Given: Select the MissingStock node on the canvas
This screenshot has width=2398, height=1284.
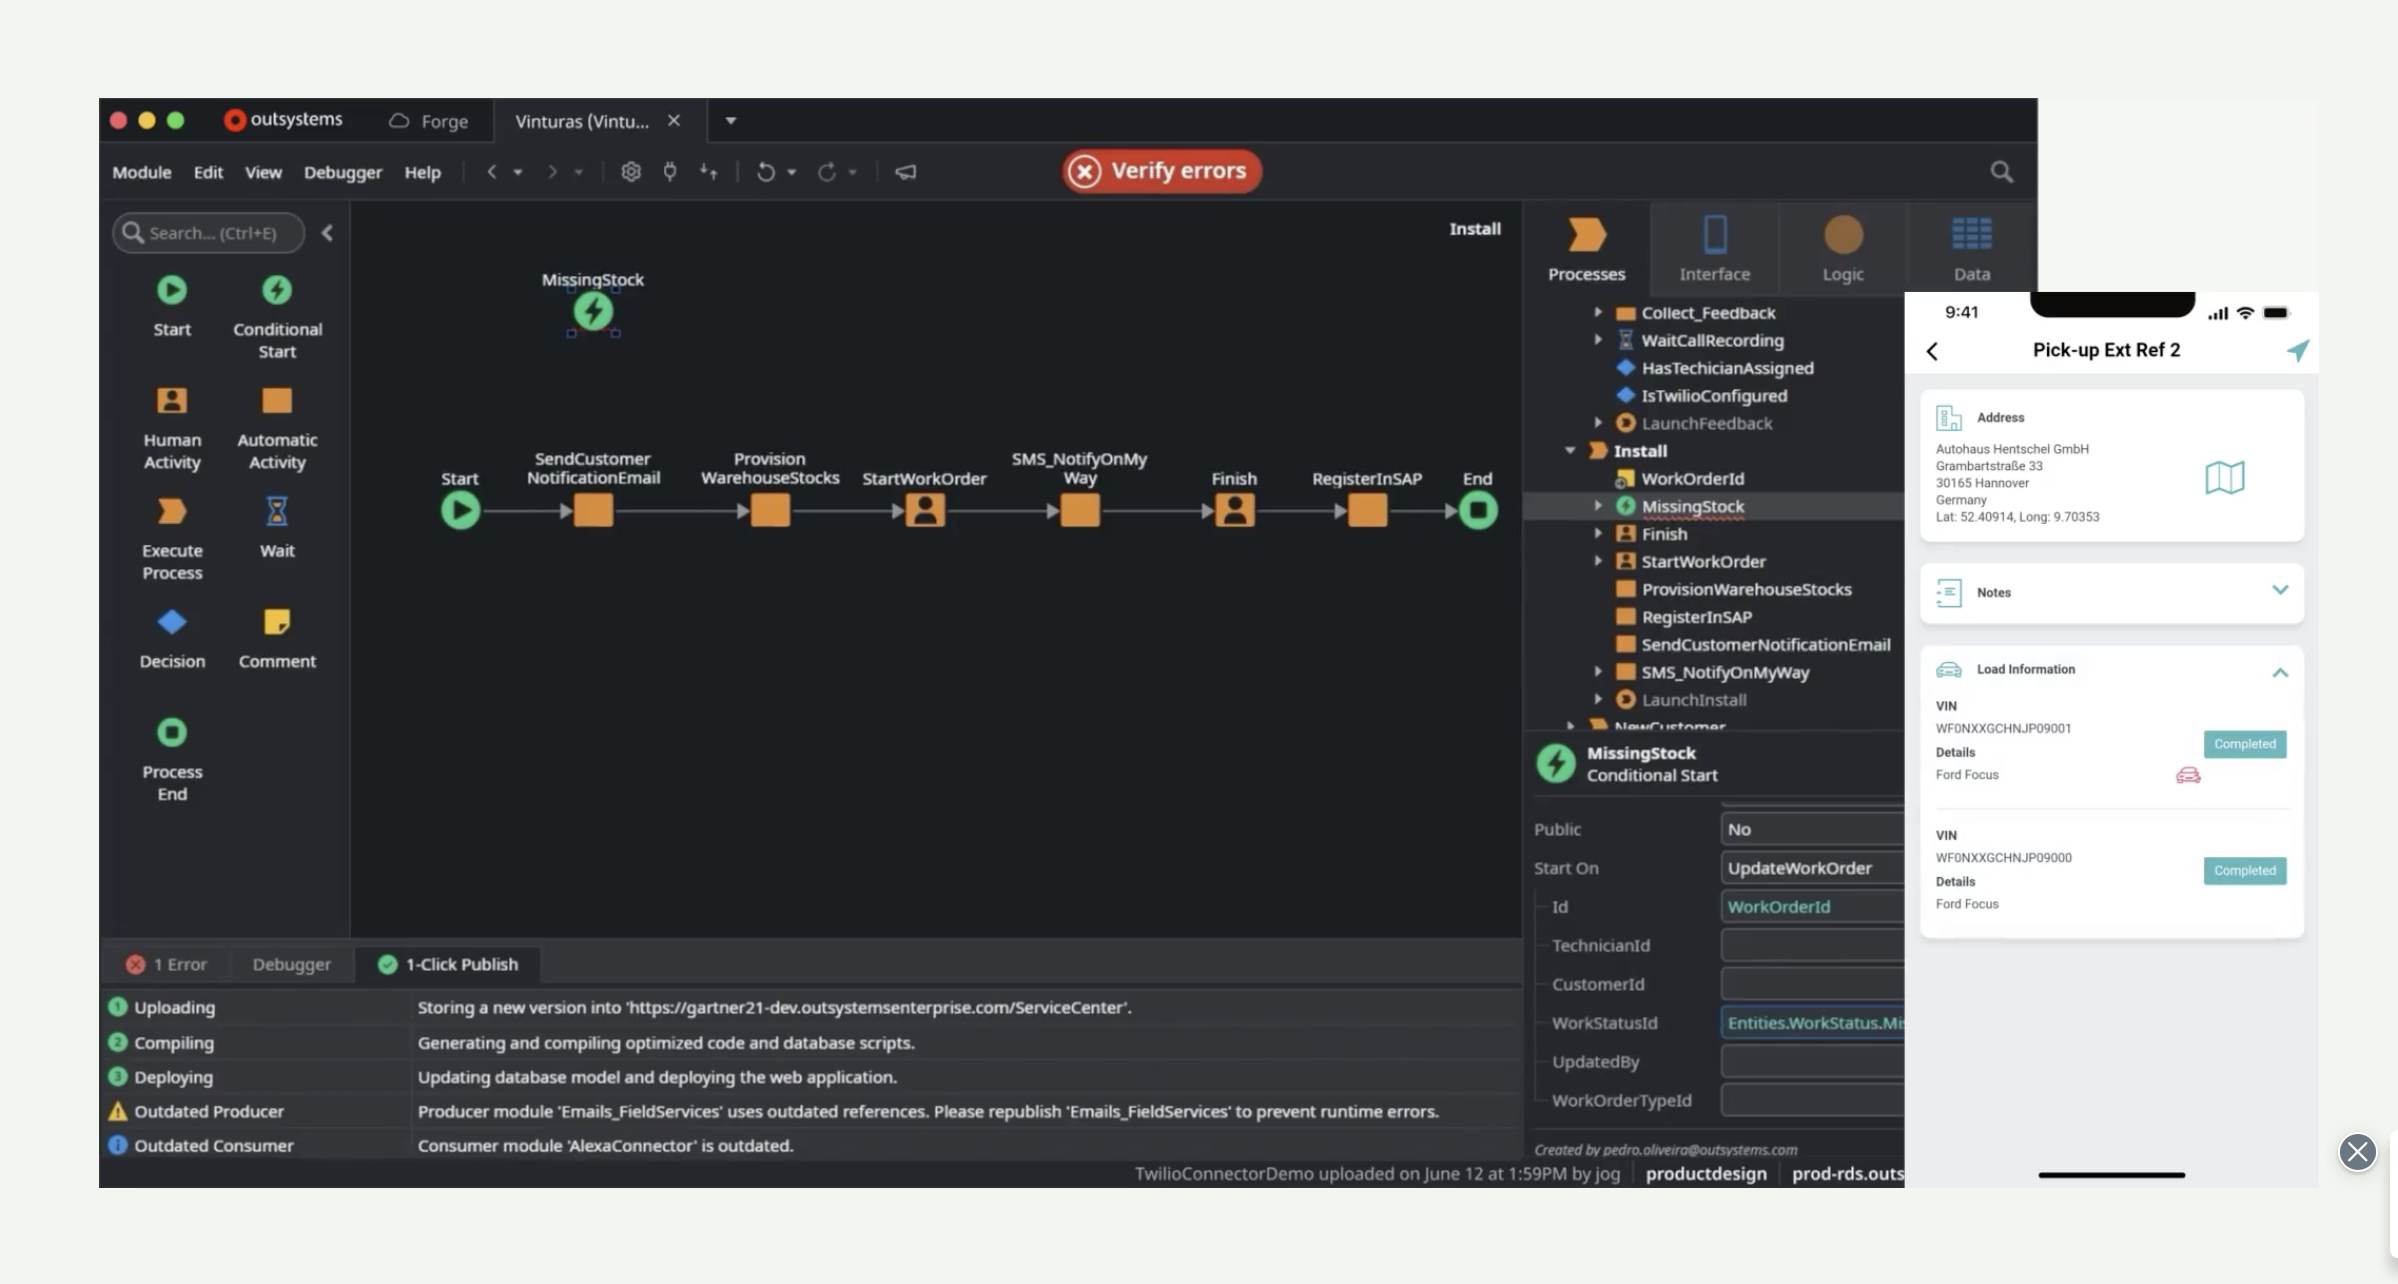Looking at the screenshot, I should tap(593, 311).
